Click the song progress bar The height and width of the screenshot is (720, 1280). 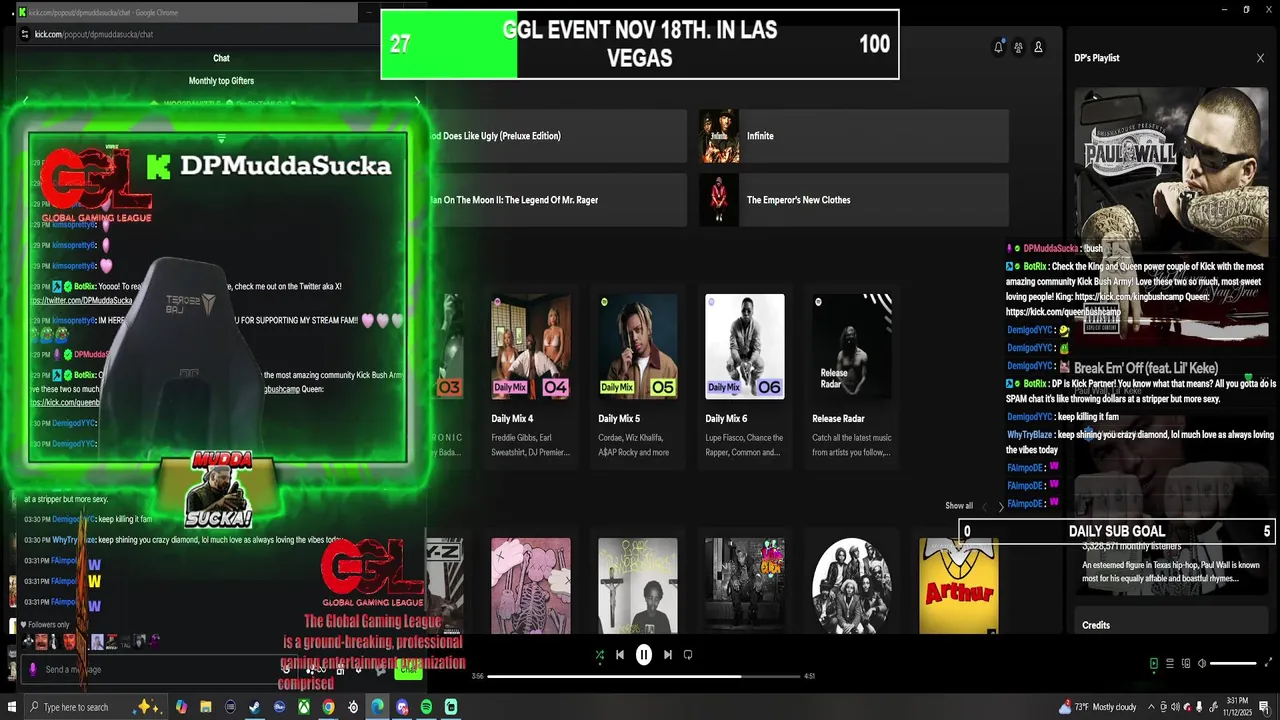pos(644,676)
